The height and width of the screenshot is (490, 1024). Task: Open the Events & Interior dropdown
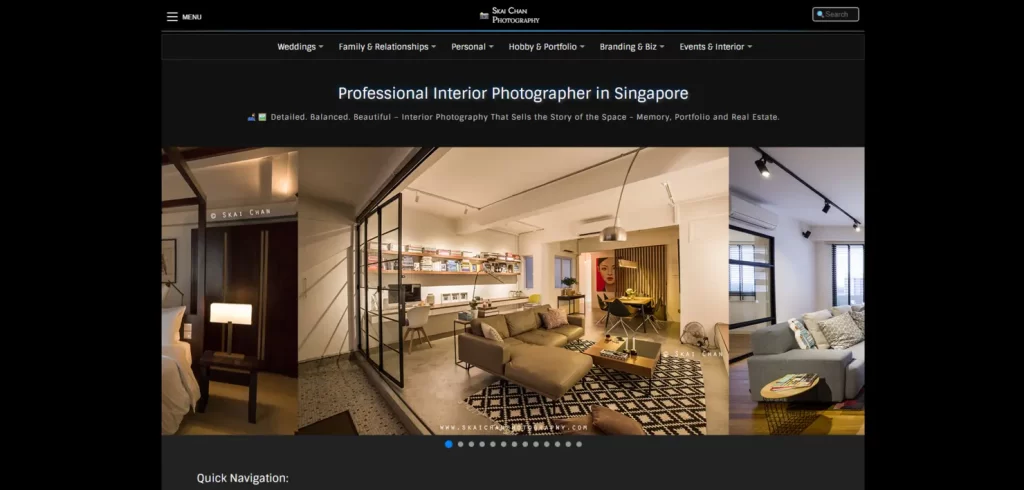716,47
